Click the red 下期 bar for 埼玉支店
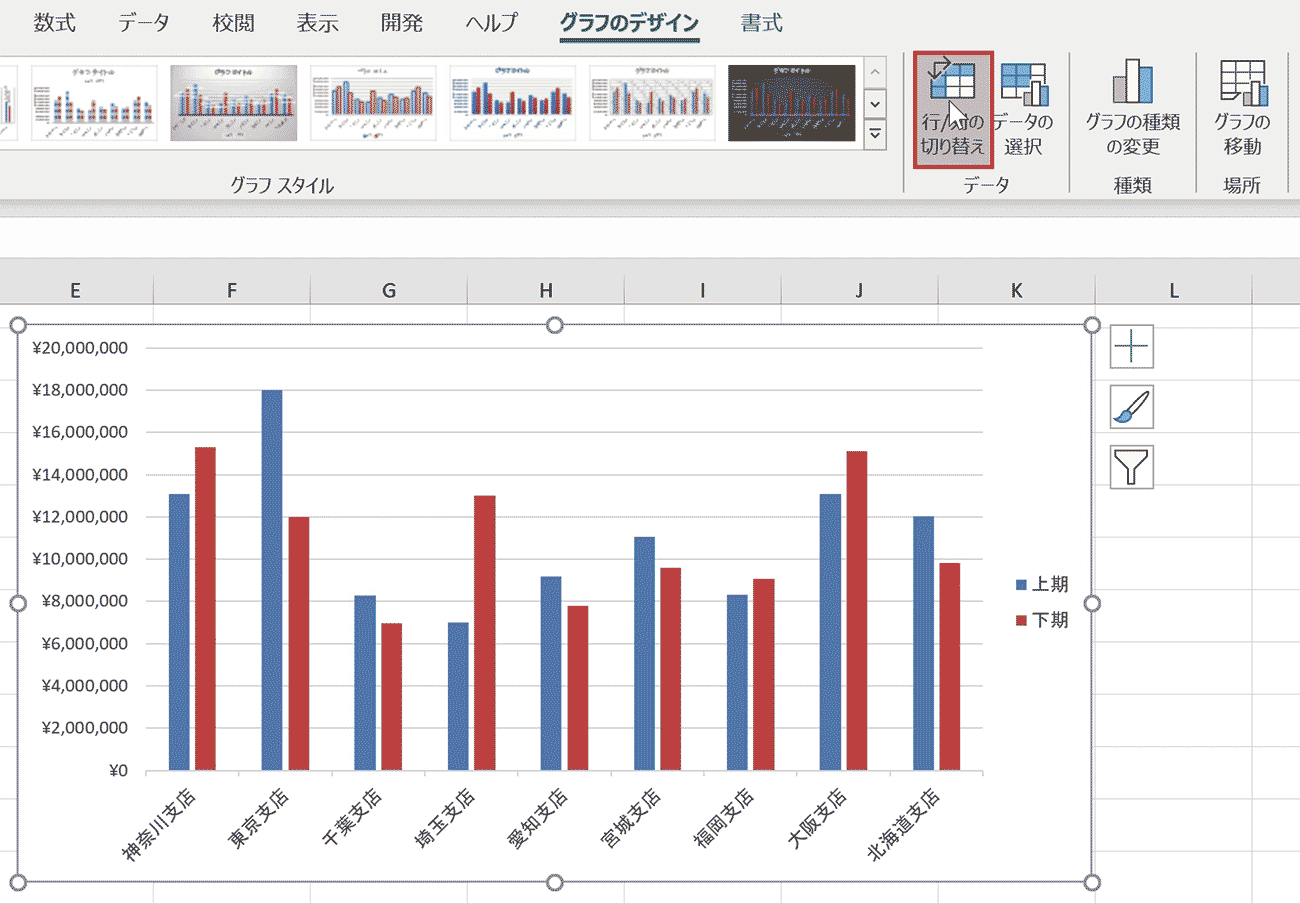The image size is (1300, 904). (x=484, y=633)
